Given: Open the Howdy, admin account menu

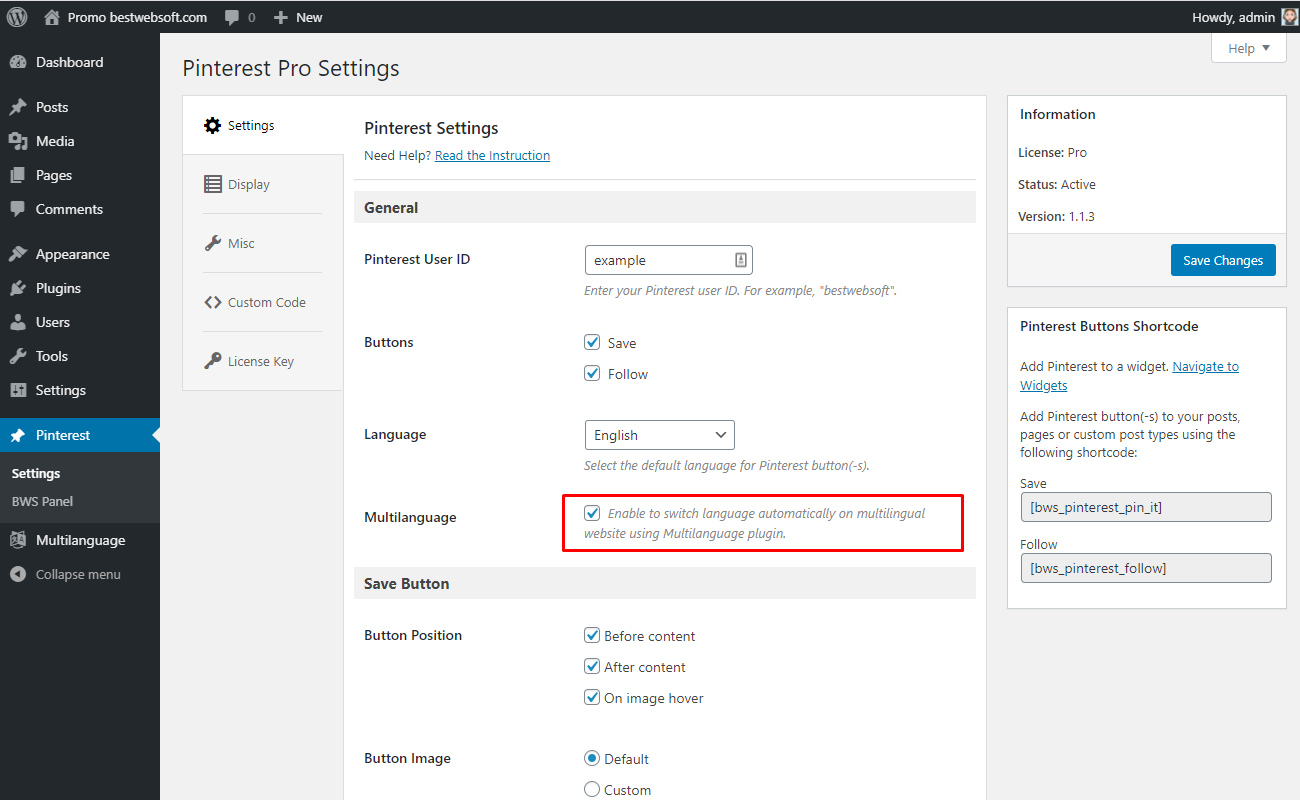Looking at the screenshot, I should (1245, 17).
